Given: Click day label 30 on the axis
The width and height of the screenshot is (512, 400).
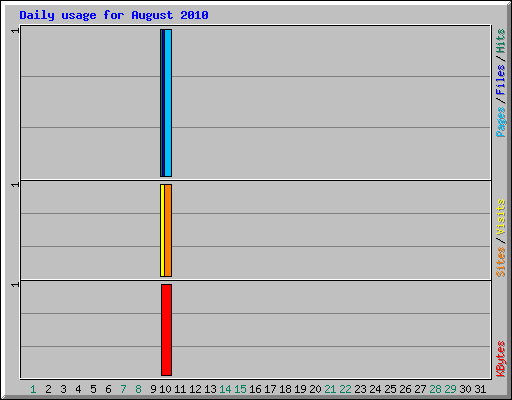Looking at the screenshot, I should pos(465,389).
